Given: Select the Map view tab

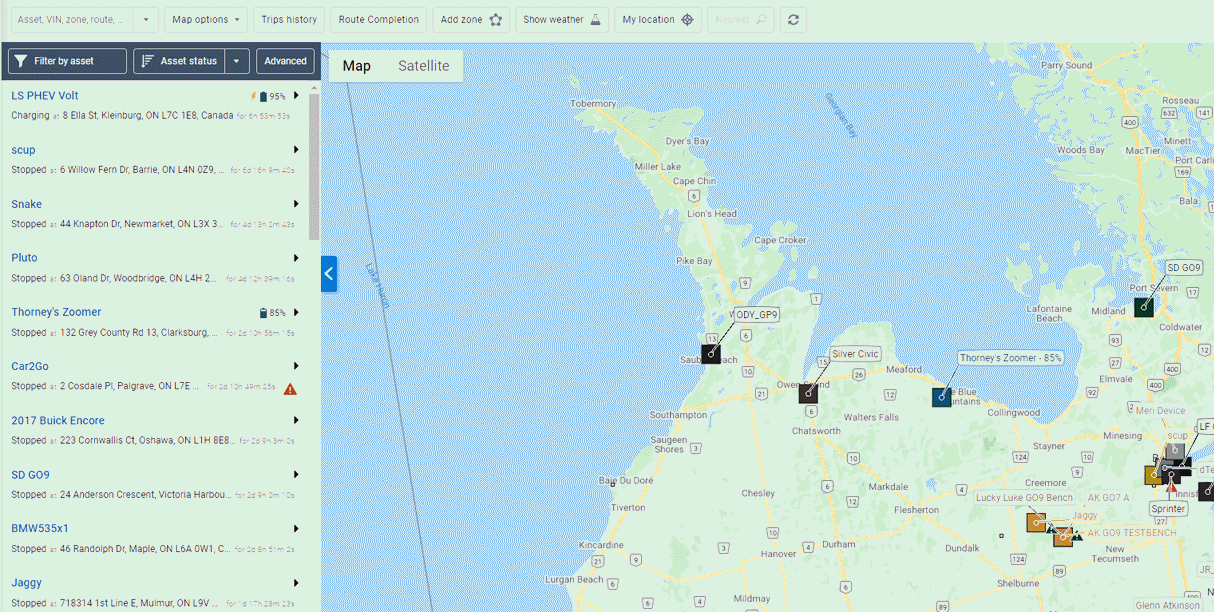Looking at the screenshot, I should coord(357,66).
